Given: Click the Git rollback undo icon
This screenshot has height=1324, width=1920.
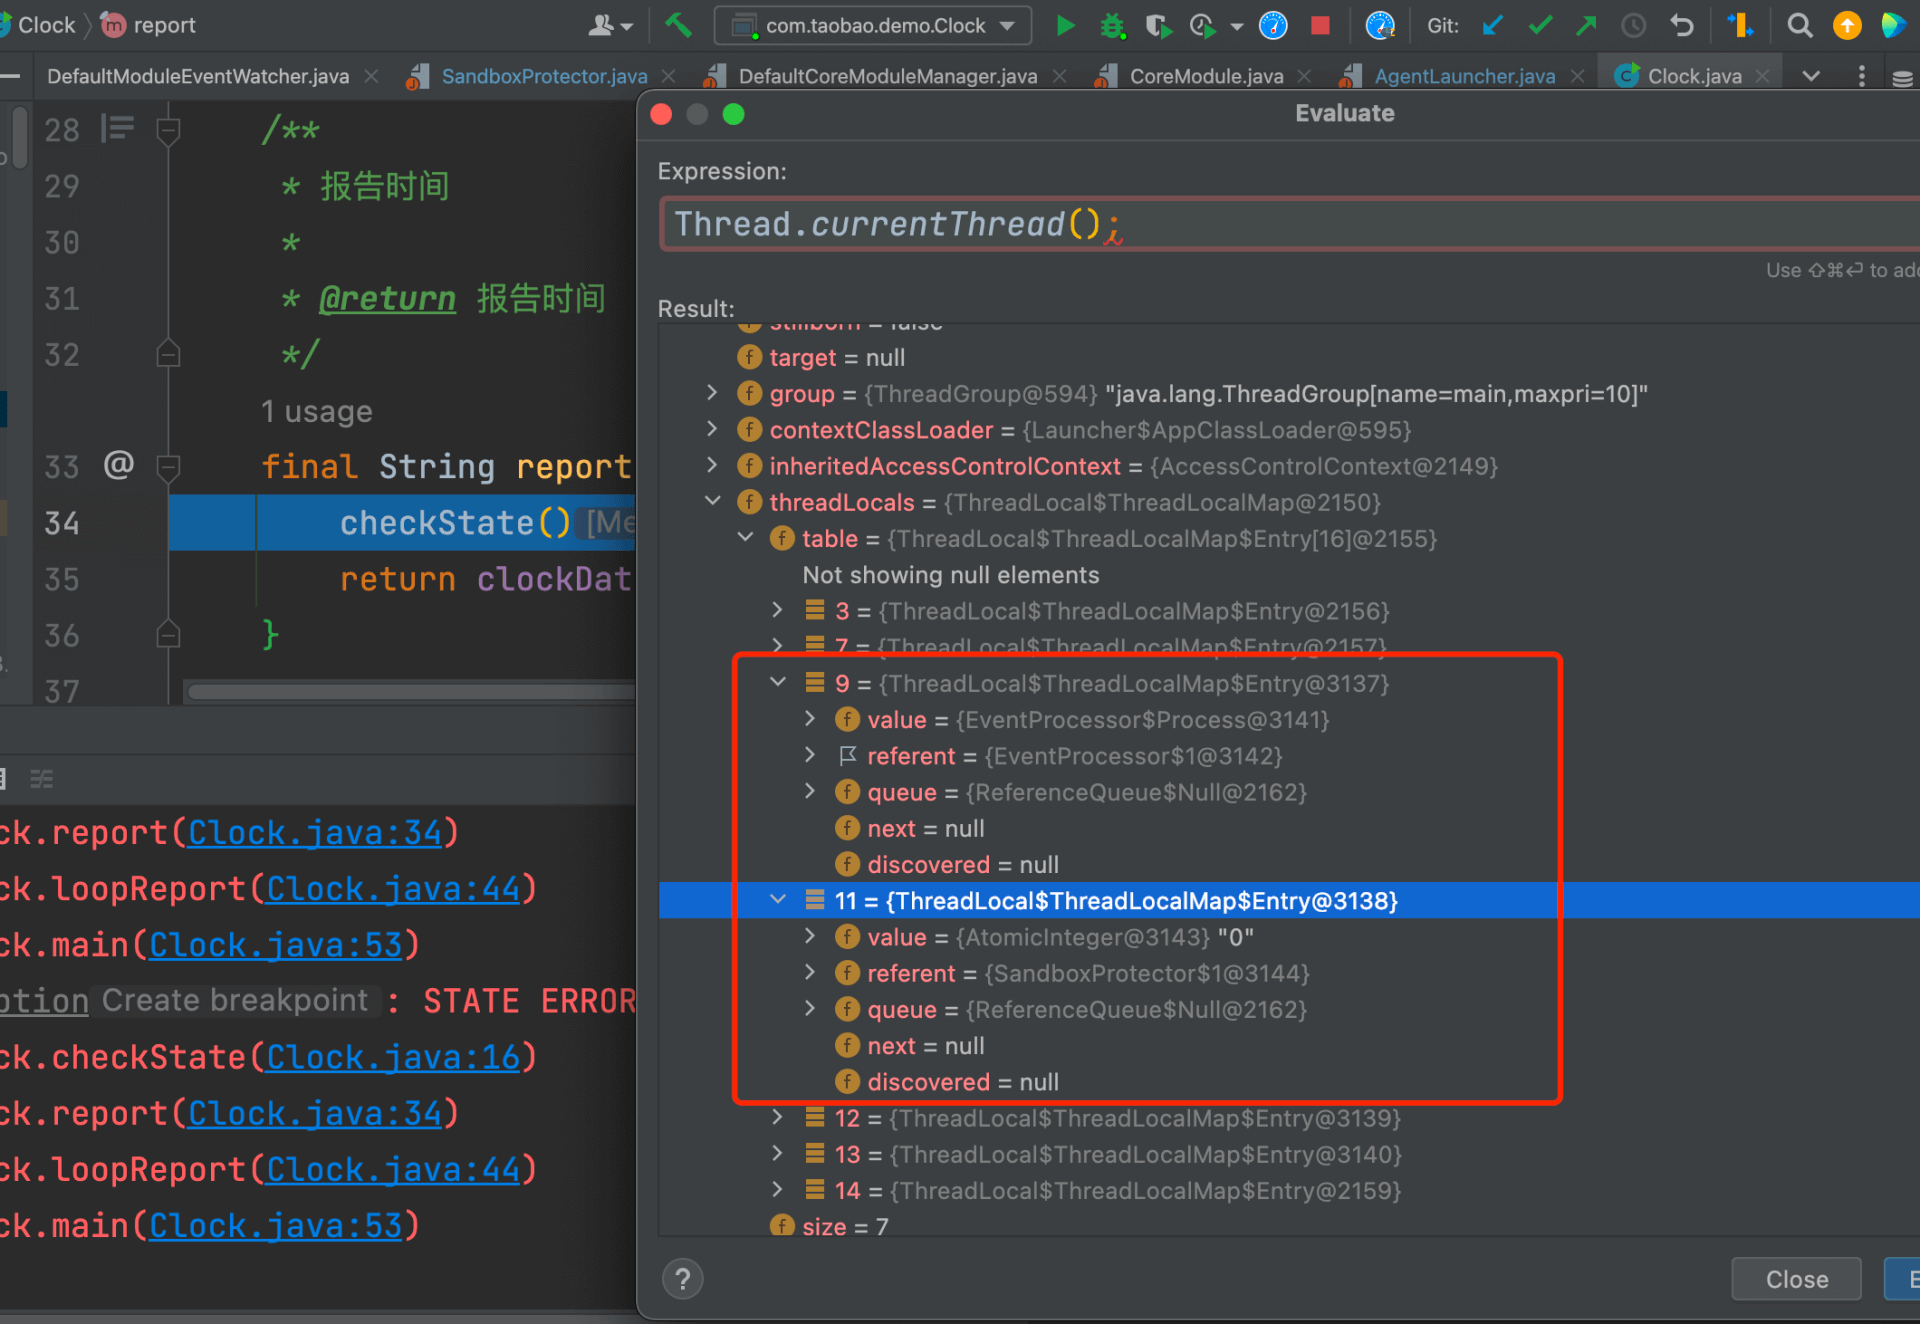Looking at the screenshot, I should tap(1682, 26).
